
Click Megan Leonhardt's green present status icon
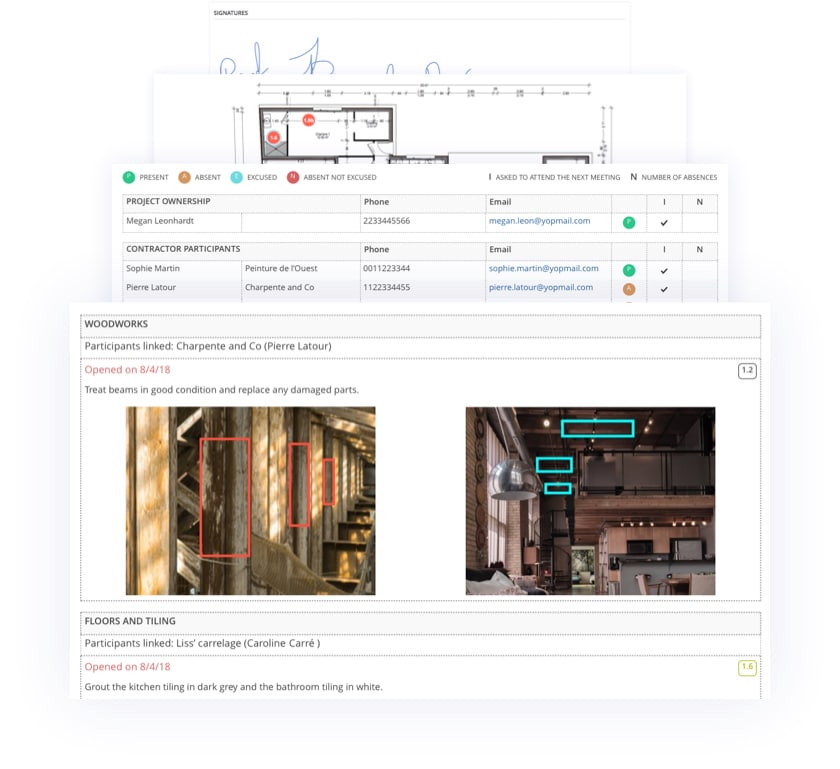click(x=629, y=222)
